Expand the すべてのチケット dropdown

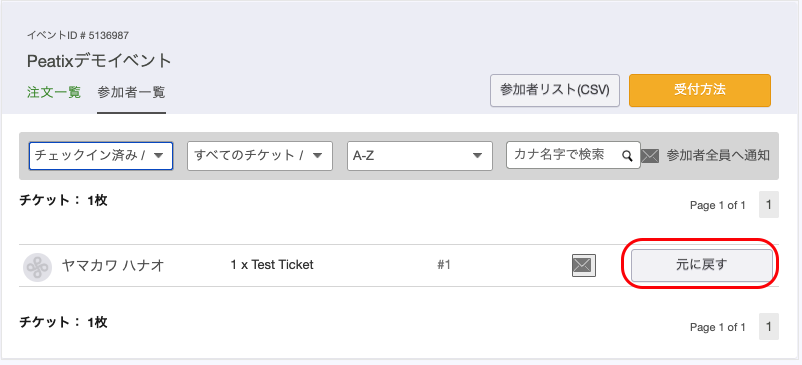260,156
